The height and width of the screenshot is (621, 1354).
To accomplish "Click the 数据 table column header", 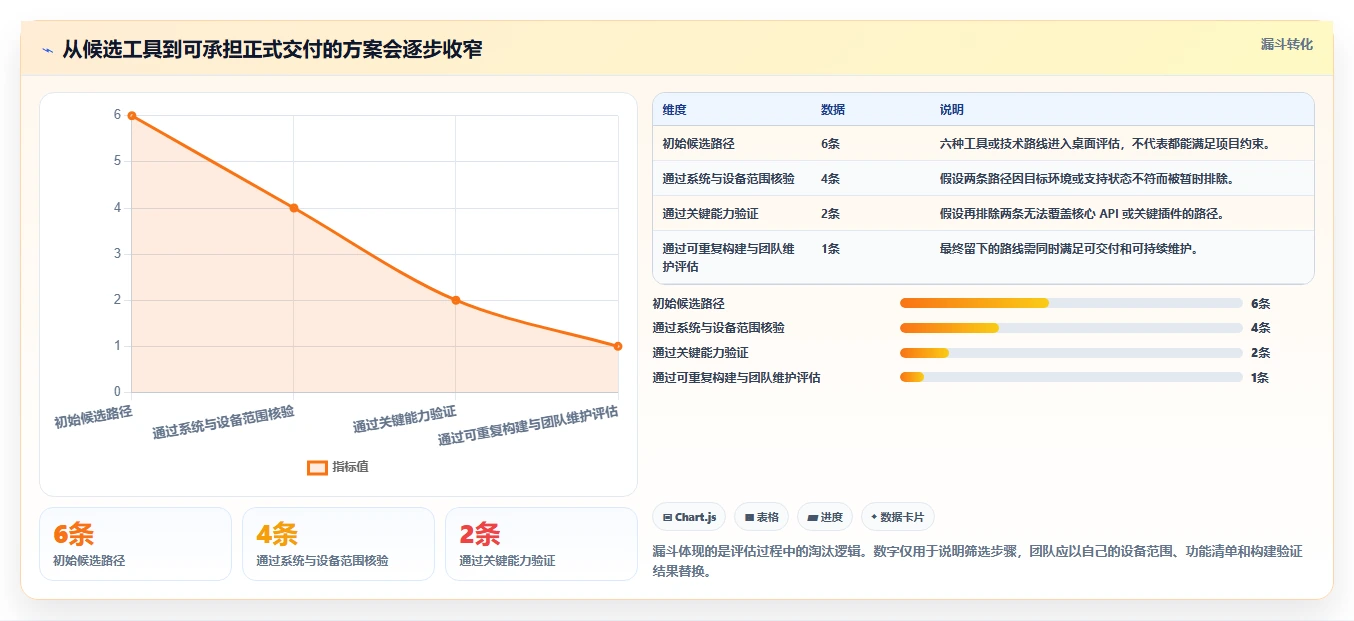I will click(x=833, y=110).
